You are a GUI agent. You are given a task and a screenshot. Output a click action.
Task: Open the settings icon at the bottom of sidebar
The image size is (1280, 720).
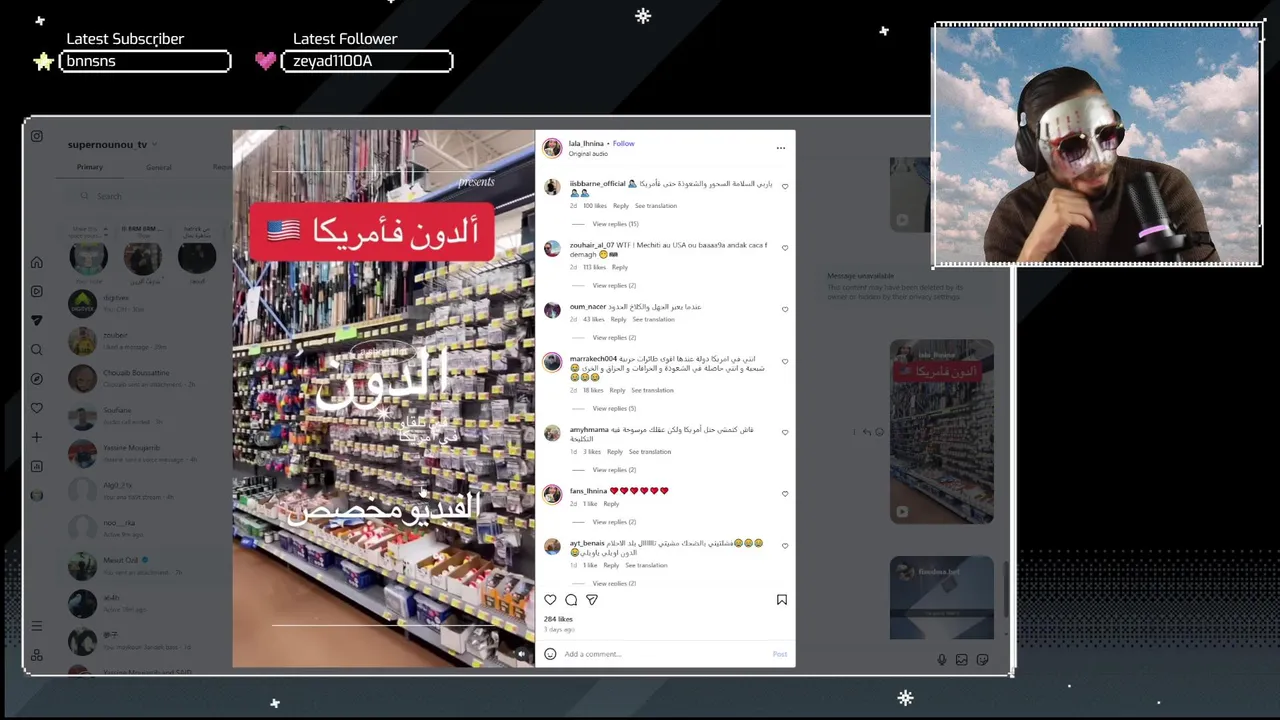[37, 655]
